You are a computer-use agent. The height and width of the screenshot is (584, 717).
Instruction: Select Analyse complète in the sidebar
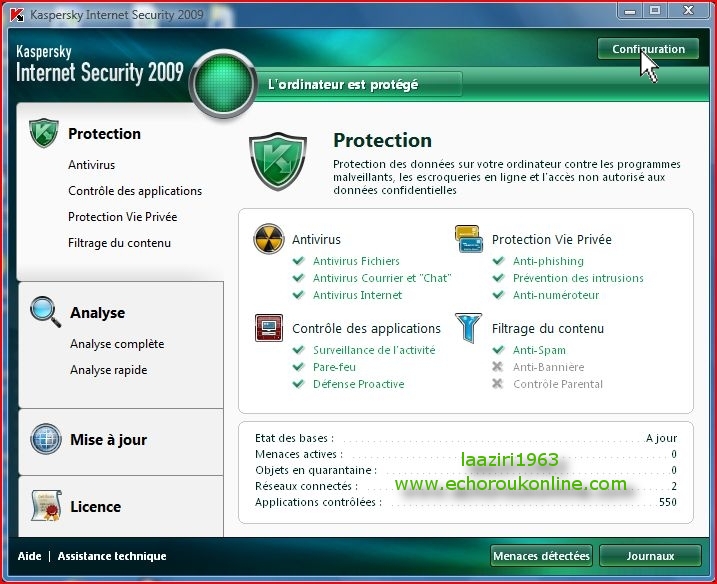tap(116, 344)
